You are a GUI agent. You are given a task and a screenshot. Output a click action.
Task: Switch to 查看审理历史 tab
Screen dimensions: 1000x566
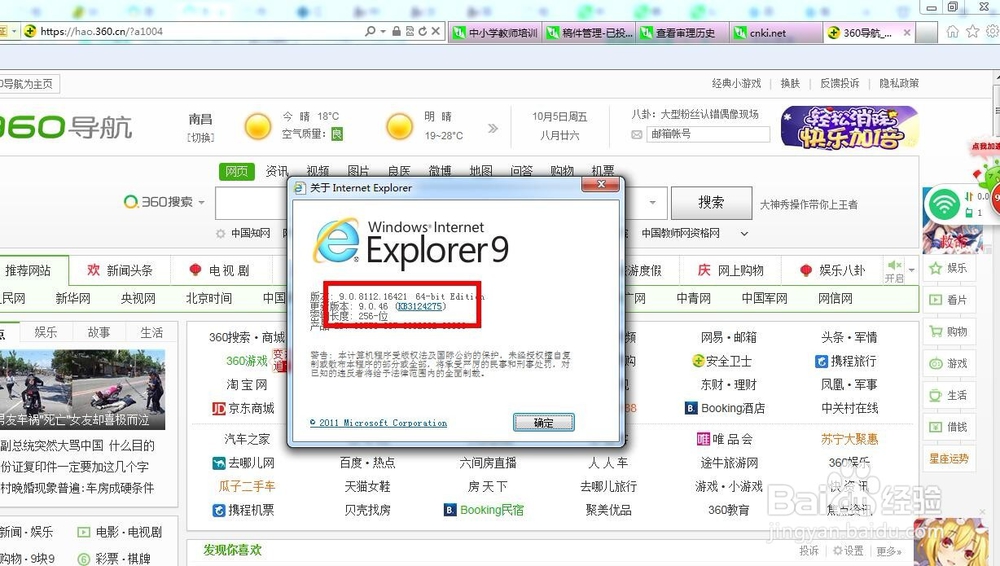click(682, 33)
